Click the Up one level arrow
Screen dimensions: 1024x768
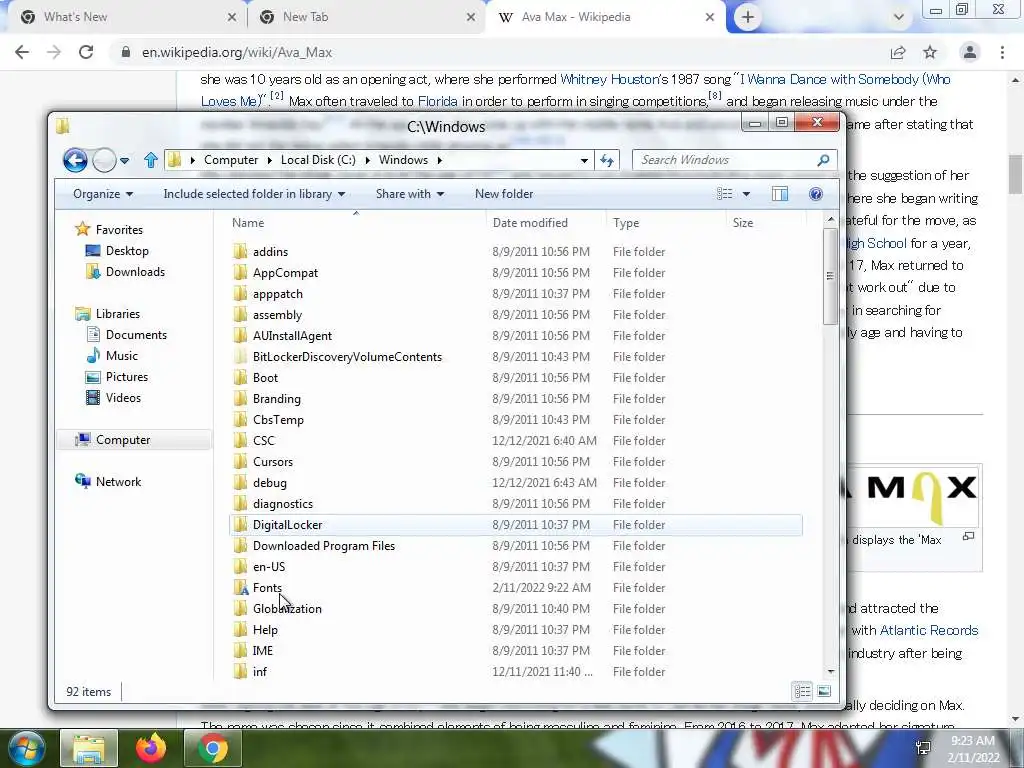(x=151, y=160)
